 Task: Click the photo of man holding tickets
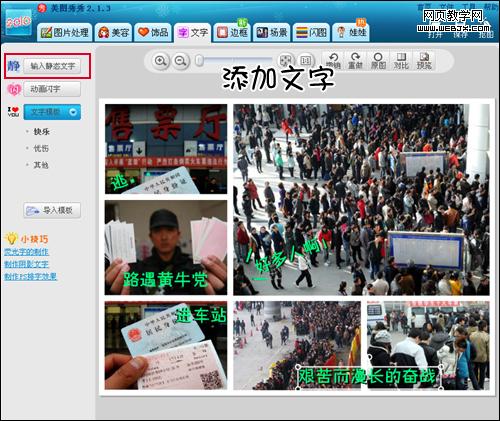pyautogui.click(x=166, y=247)
